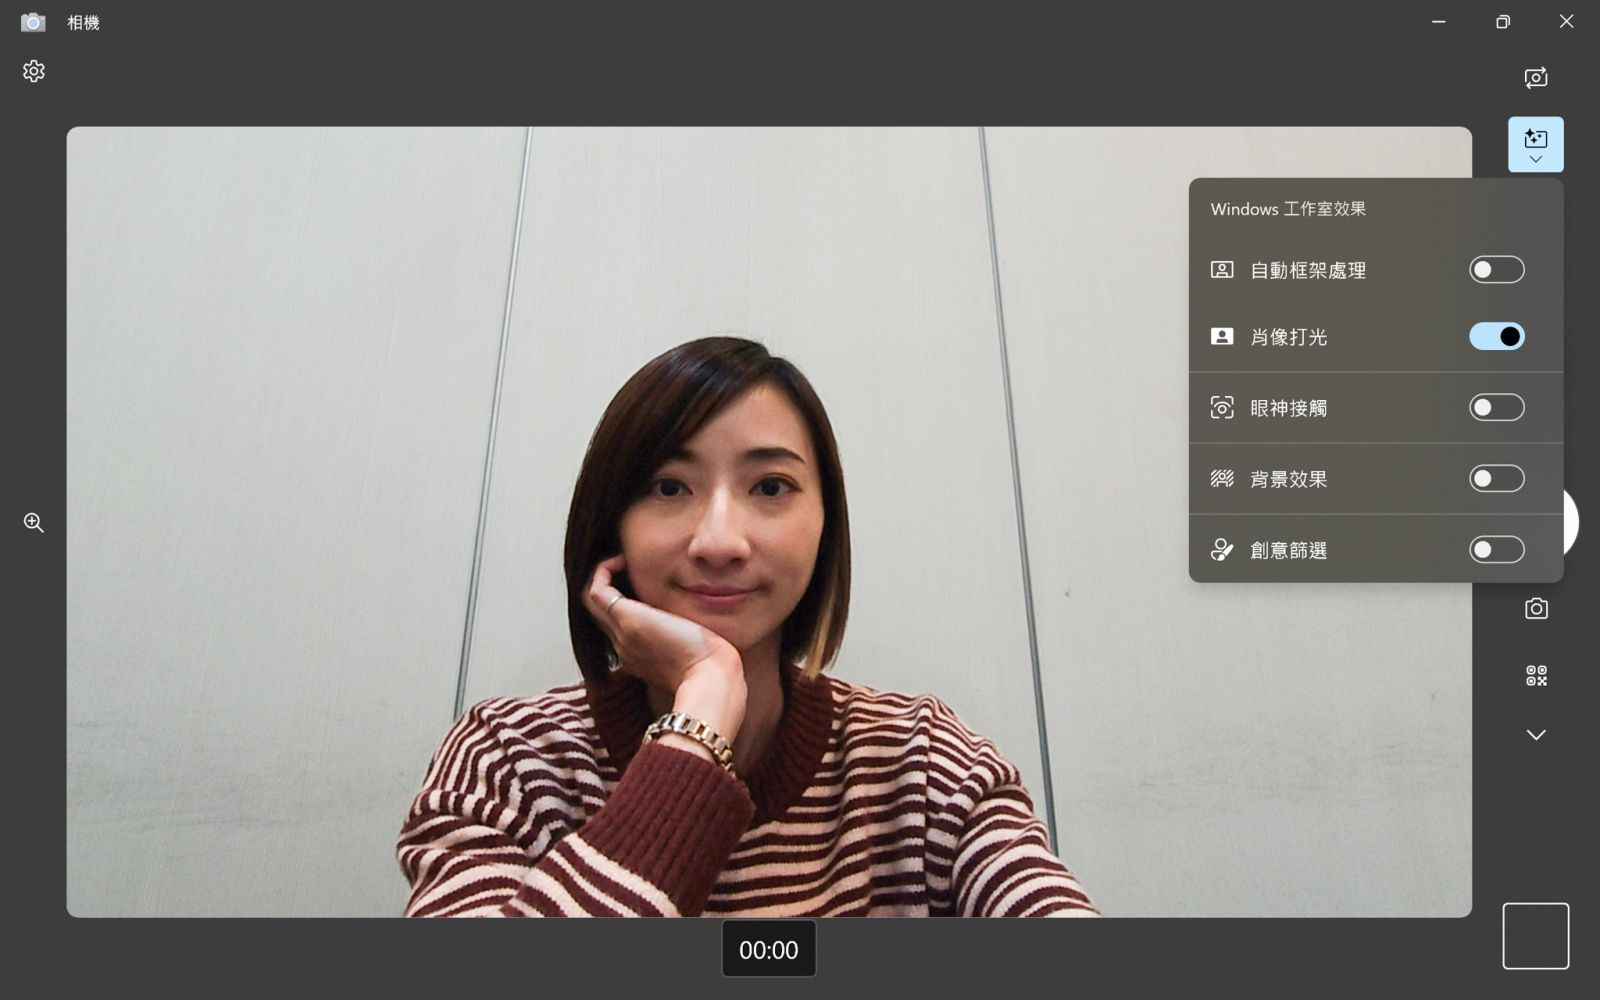Click the Windows 工作室效果 heading
The height and width of the screenshot is (1000, 1600).
tap(1288, 209)
